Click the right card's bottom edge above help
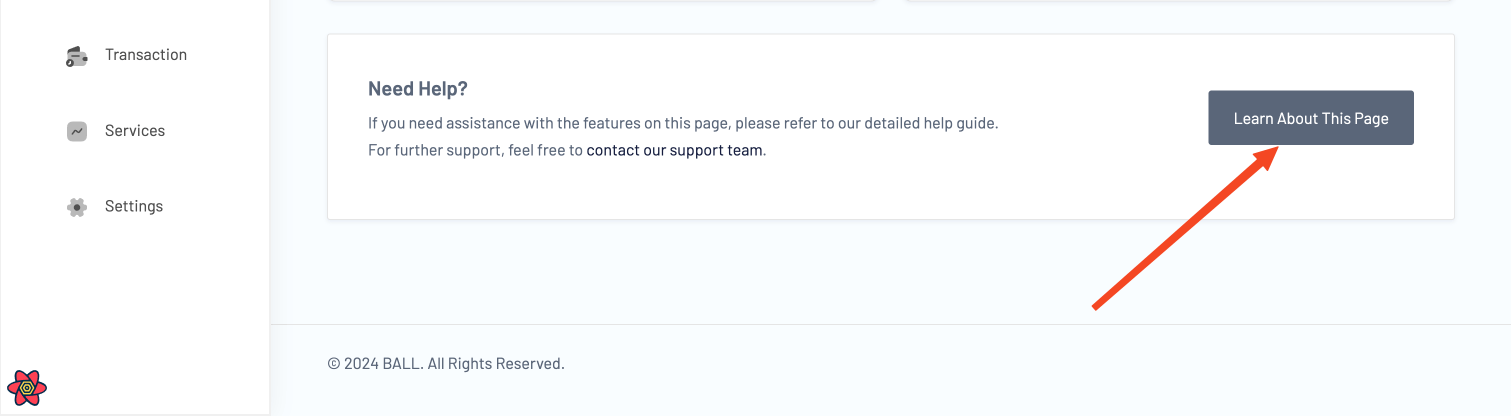 1179,2
